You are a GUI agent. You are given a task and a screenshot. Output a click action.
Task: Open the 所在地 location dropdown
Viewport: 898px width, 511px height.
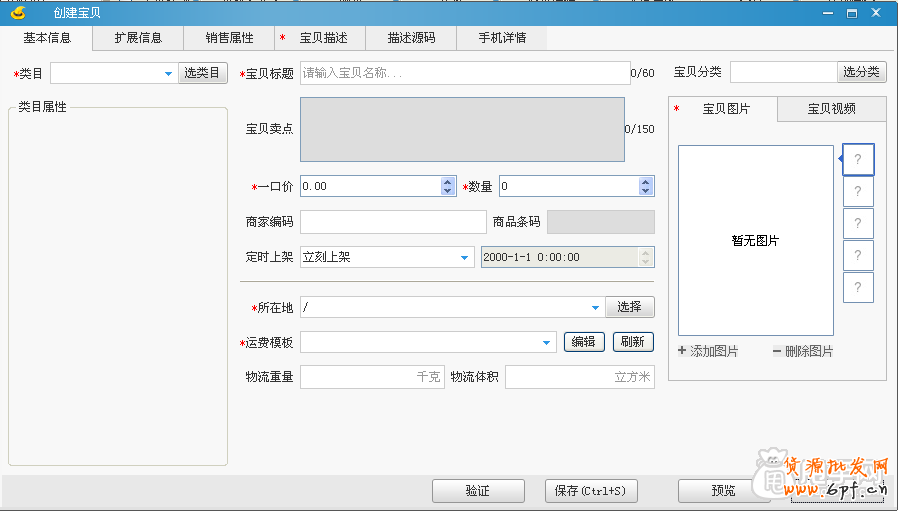[595, 307]
